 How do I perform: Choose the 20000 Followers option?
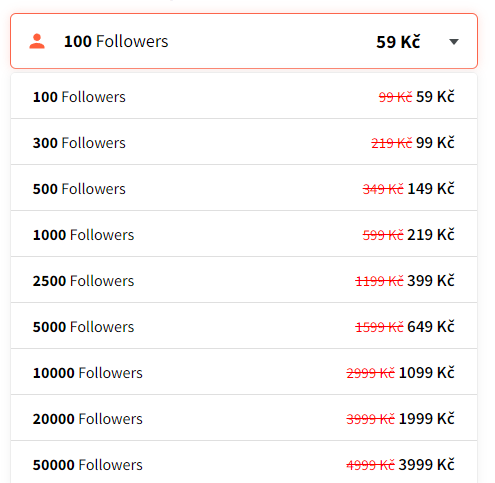pos(244,419)
